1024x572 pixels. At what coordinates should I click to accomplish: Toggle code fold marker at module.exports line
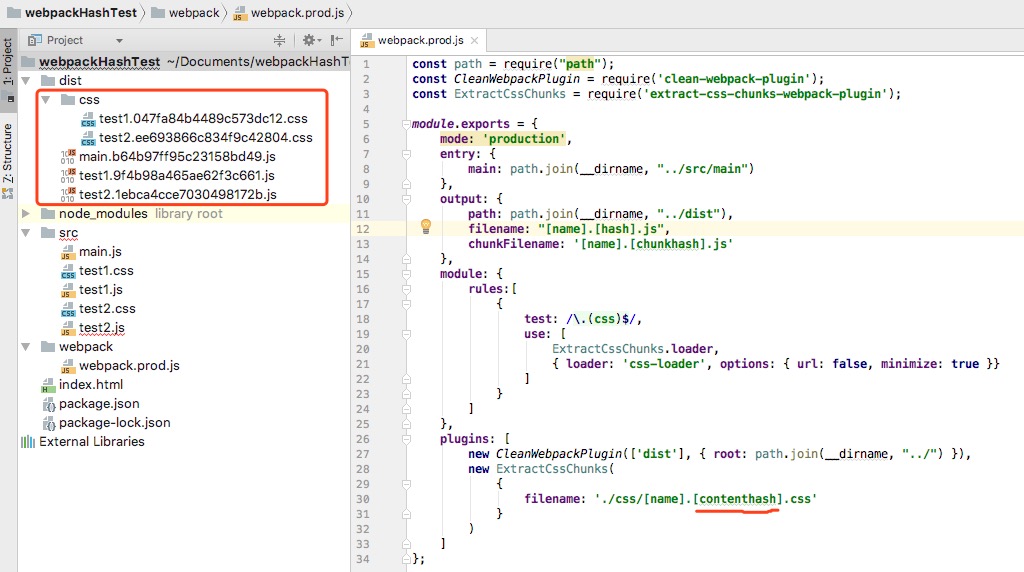click(407, 124)
